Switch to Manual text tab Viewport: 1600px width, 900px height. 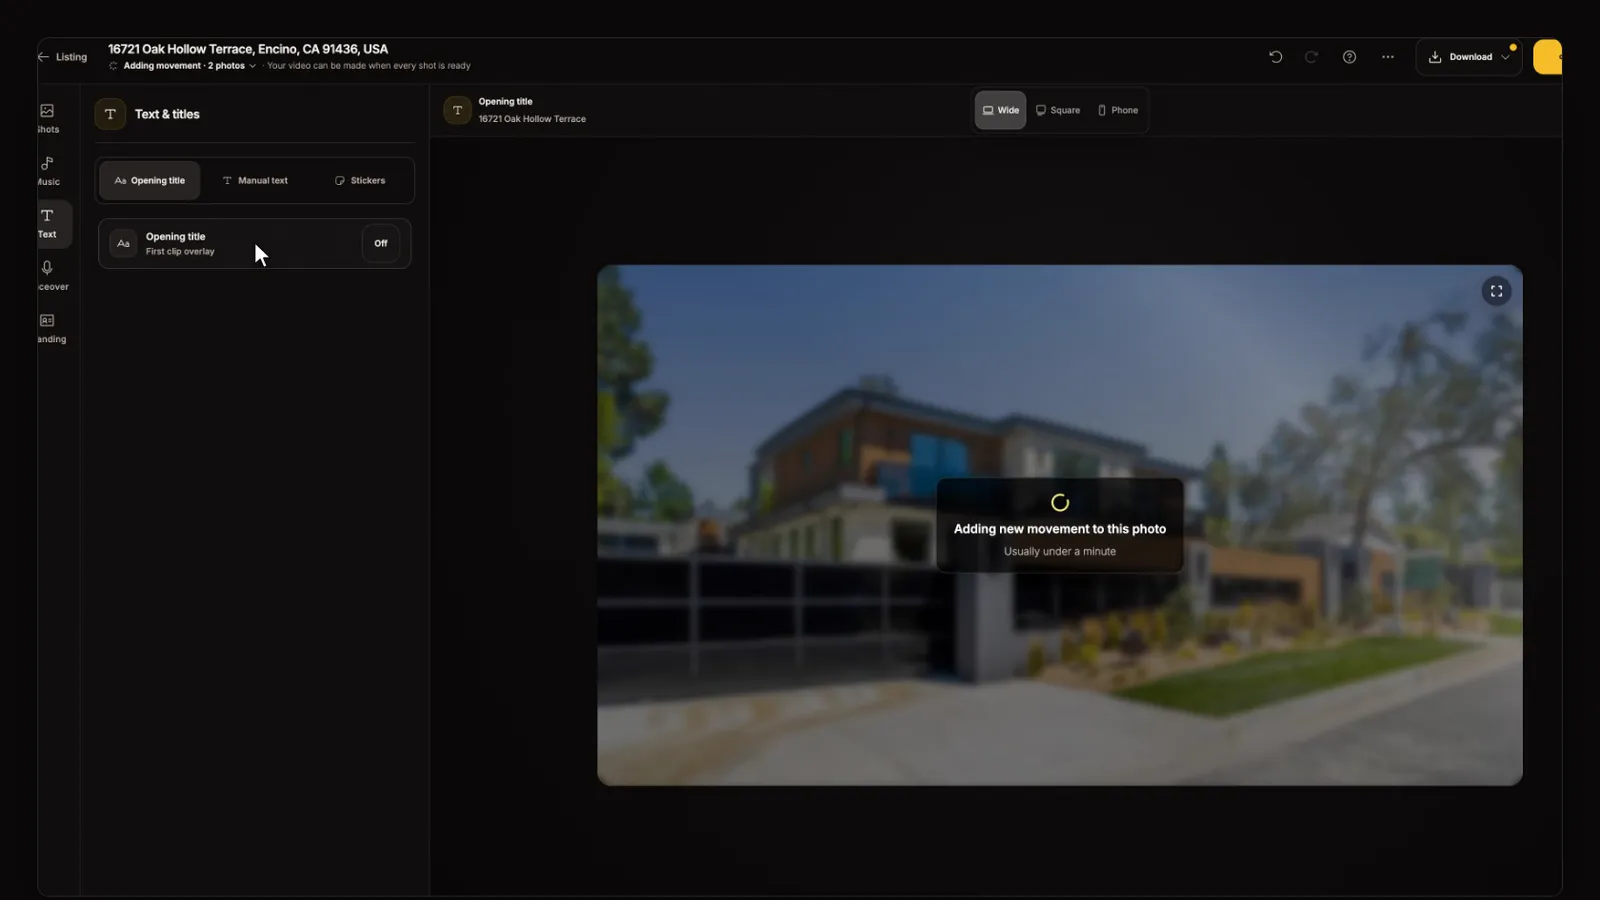pos(255,181)
